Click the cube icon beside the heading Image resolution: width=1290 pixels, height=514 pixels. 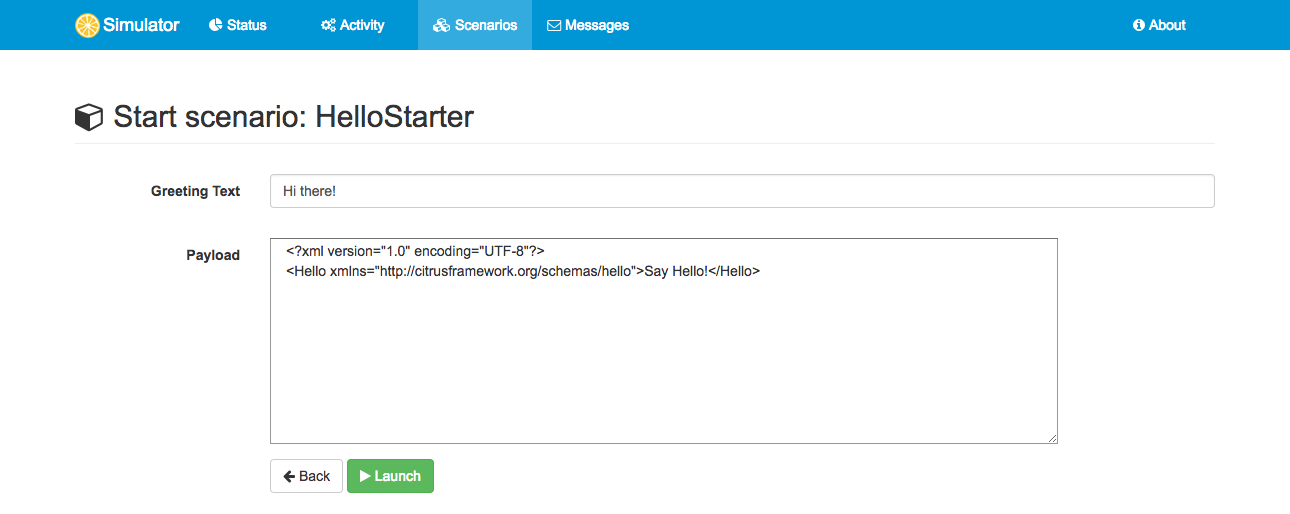[x=89, y=118]
